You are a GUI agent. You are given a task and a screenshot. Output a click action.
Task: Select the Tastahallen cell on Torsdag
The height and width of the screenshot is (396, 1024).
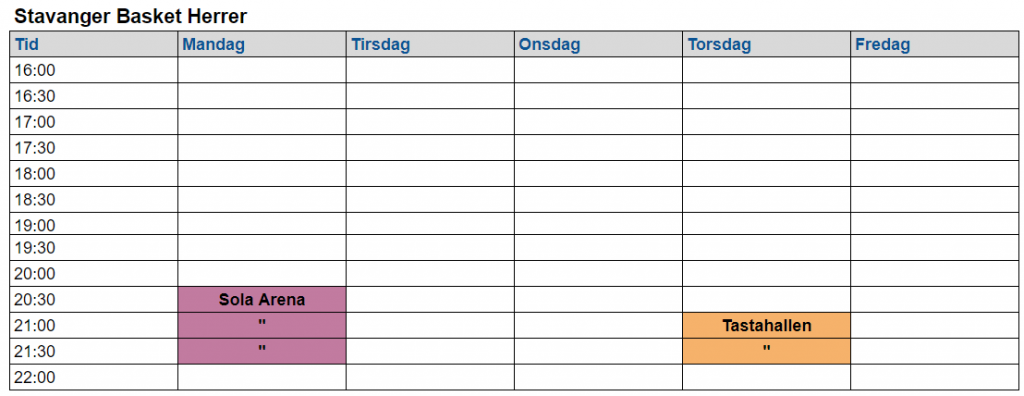(x=767, y=325)
